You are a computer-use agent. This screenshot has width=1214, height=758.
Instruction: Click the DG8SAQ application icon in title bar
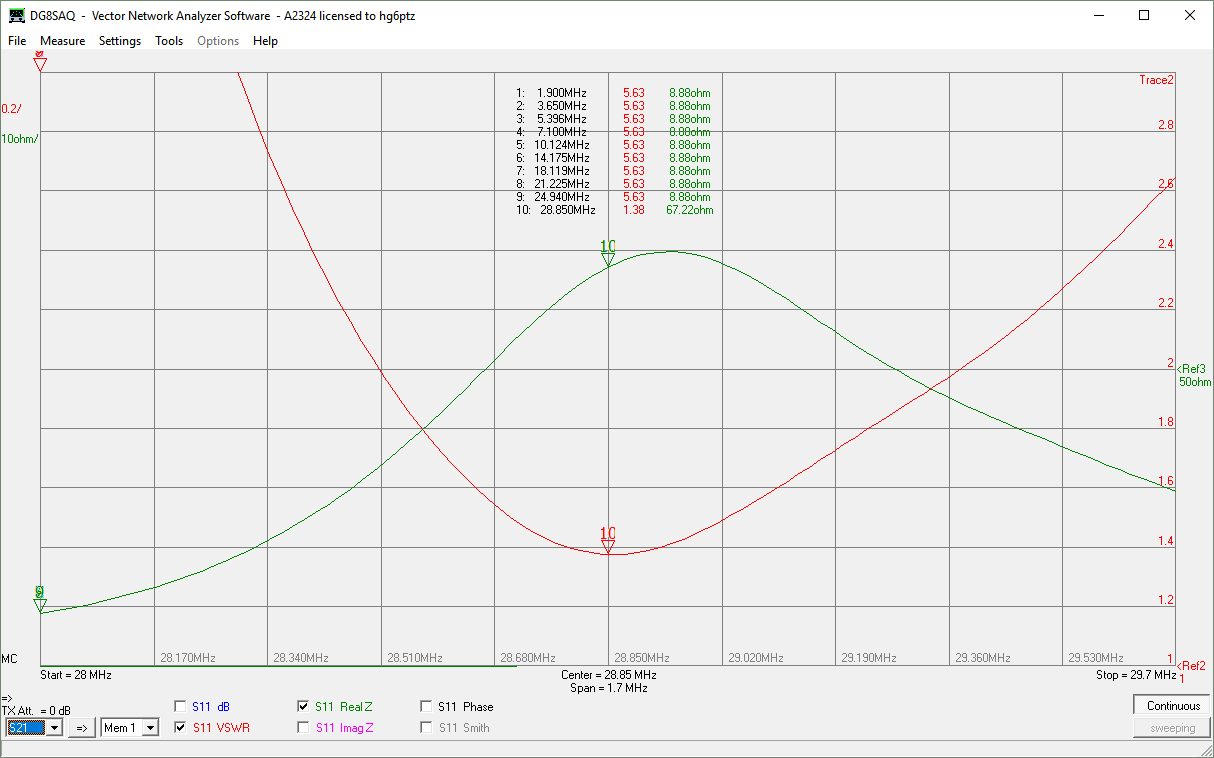[x=17, y=16]
